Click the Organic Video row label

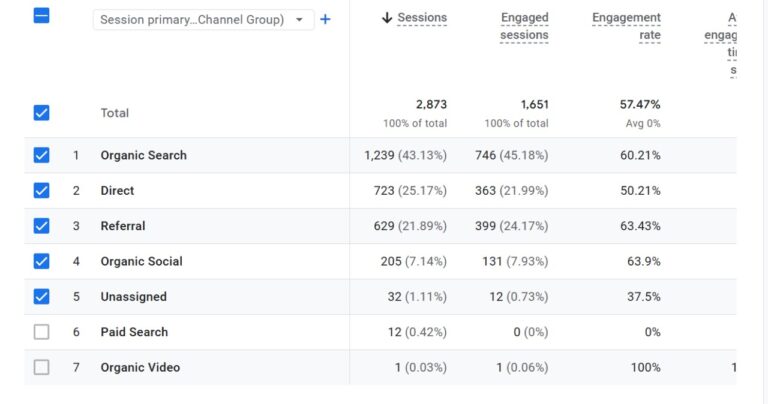click(x=140, y=367)
